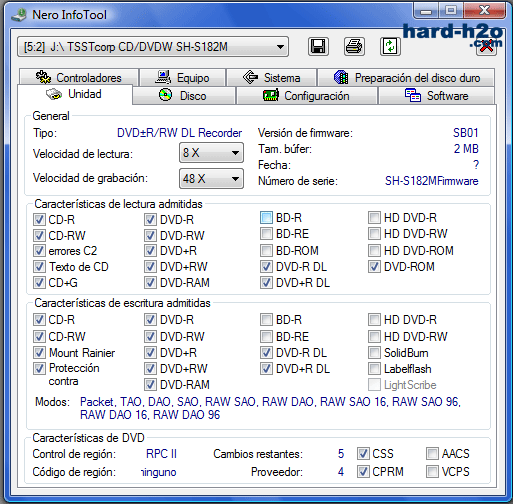Switch to the Disco tab
Viewport: 513px width, 504px height.
click(184, 96)
